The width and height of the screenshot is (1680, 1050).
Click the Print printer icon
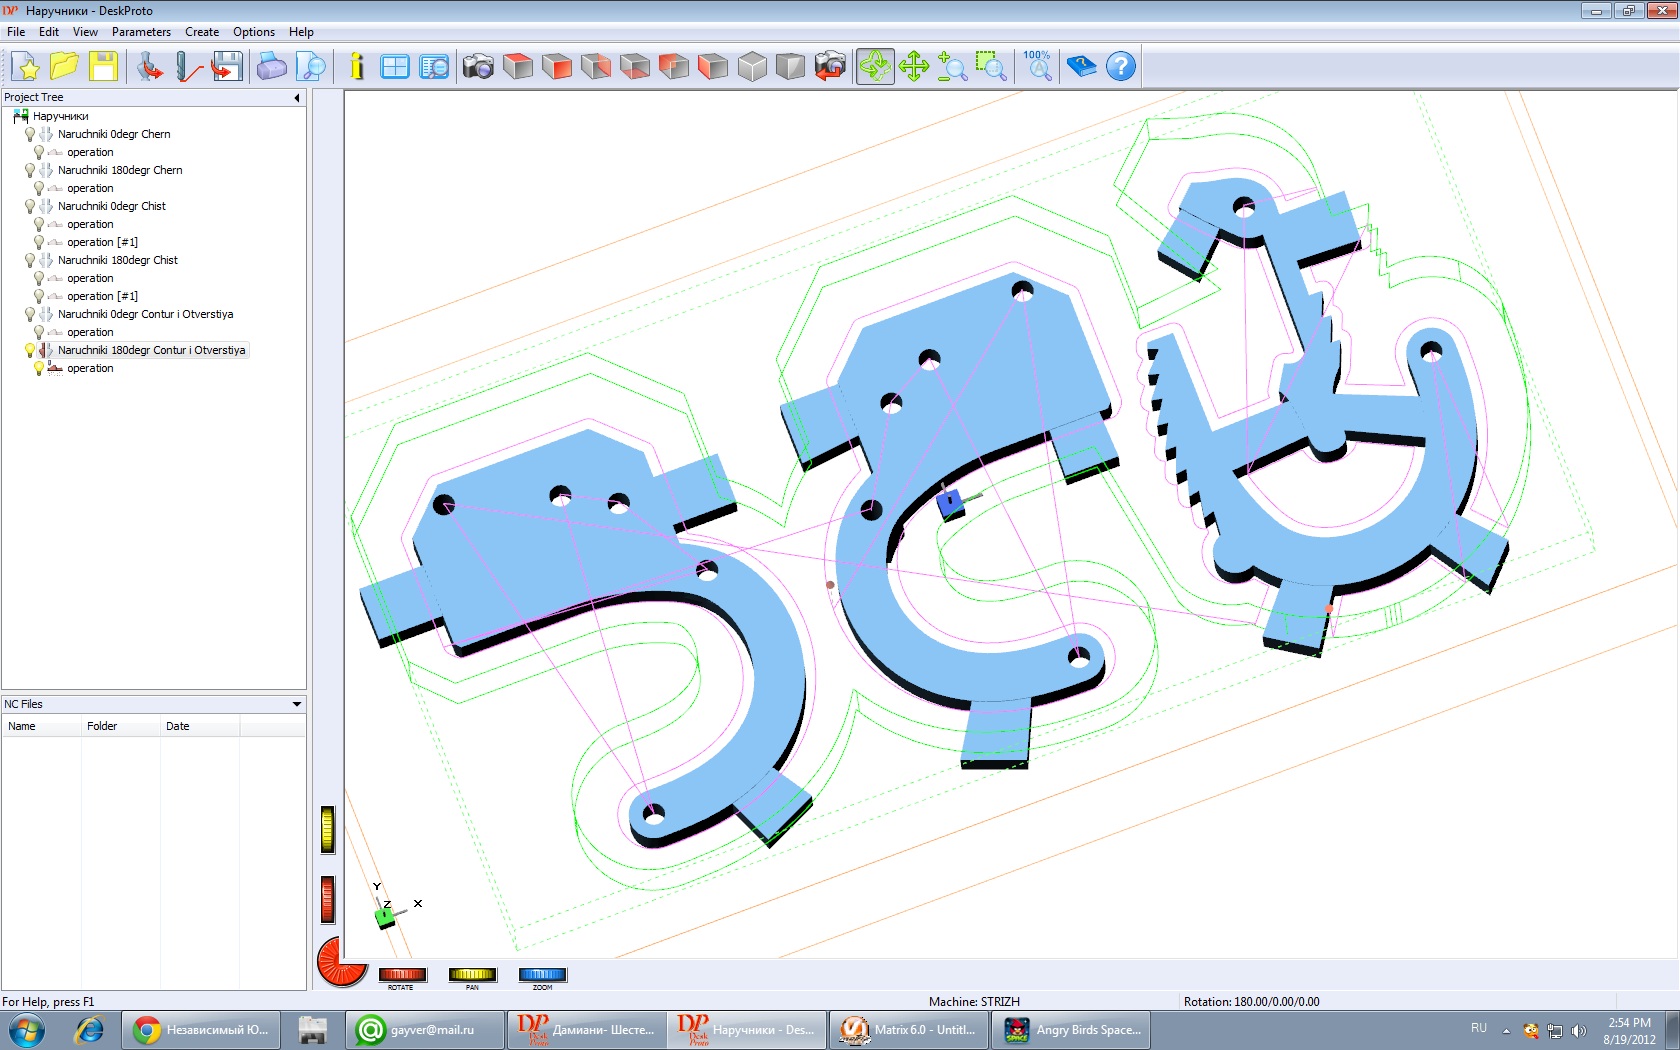pyautogui.click(x=271, y=67)
